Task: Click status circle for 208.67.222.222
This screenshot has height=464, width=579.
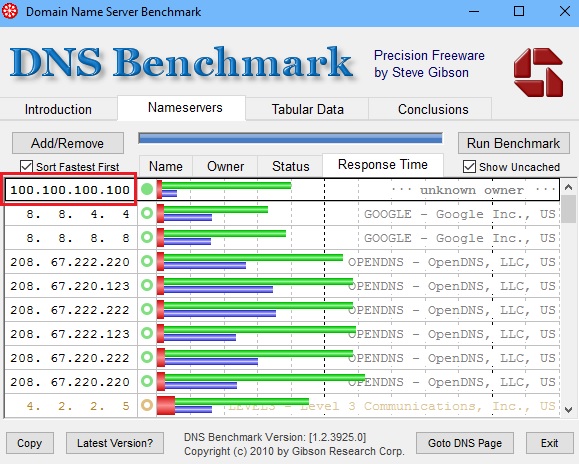Action: tap(147, 309)
